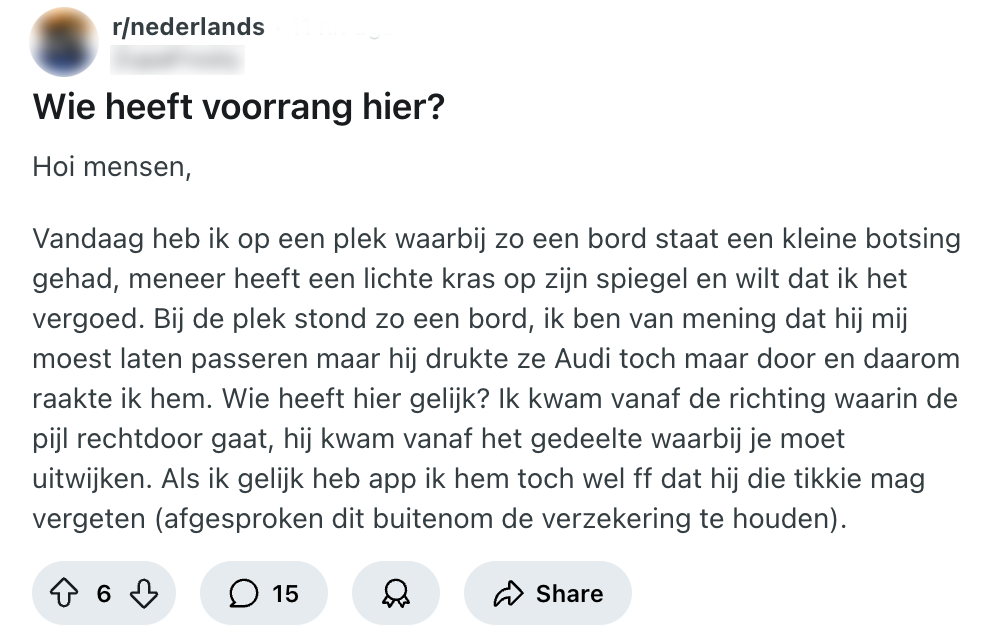Open the subreddit avatar image
Viewport: 1000px width, 635px height.
coord(65,42)
